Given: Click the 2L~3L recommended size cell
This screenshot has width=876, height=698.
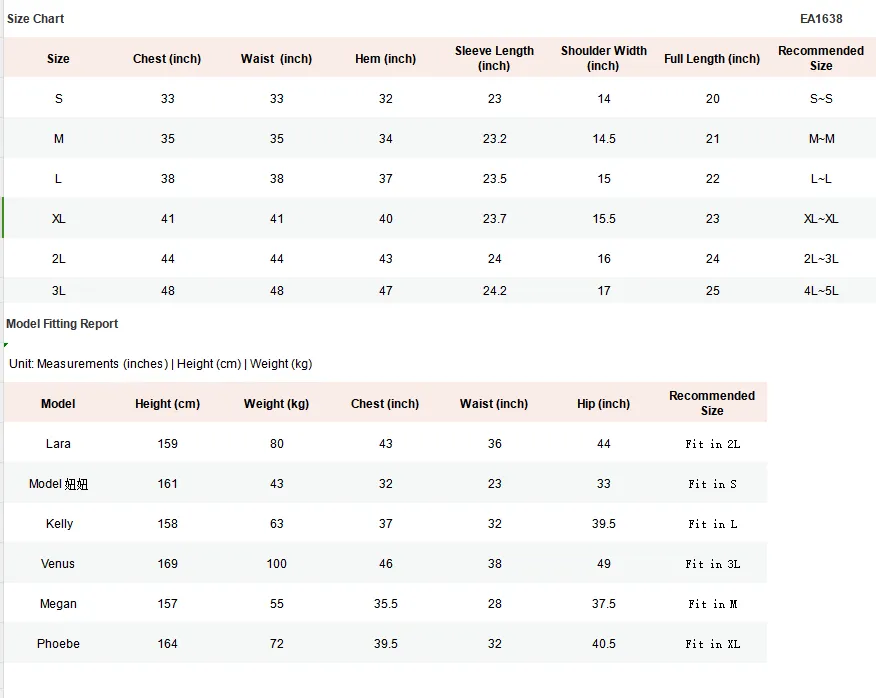Looking at the screenshot, I should coord(821,259).
